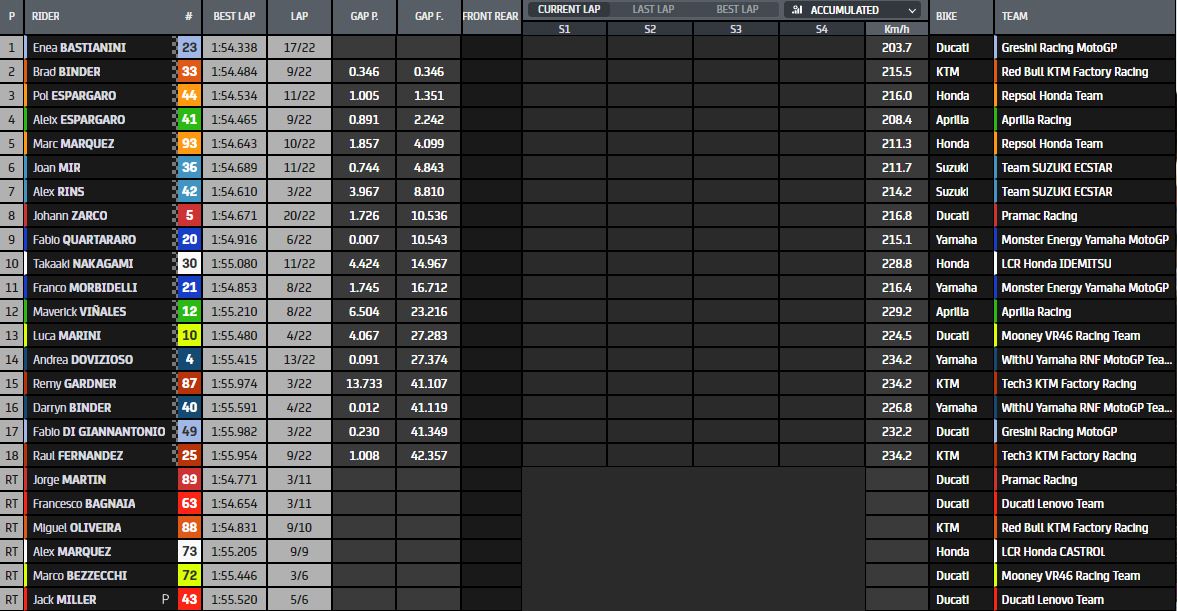Click the Front Rear column header
The image size is (1177, 611).
pyautogui.click(x=490, y=16)
